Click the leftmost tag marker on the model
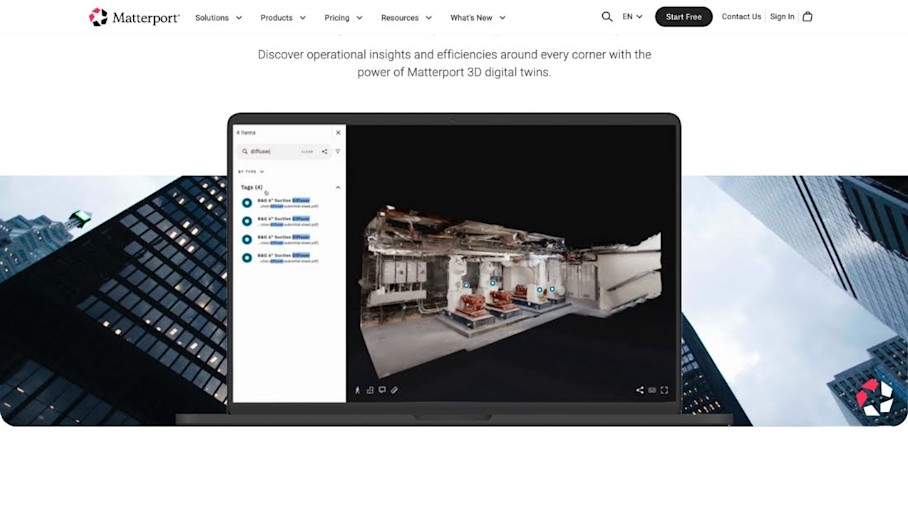This screenshot has height=520, width=908. (466, 285)
